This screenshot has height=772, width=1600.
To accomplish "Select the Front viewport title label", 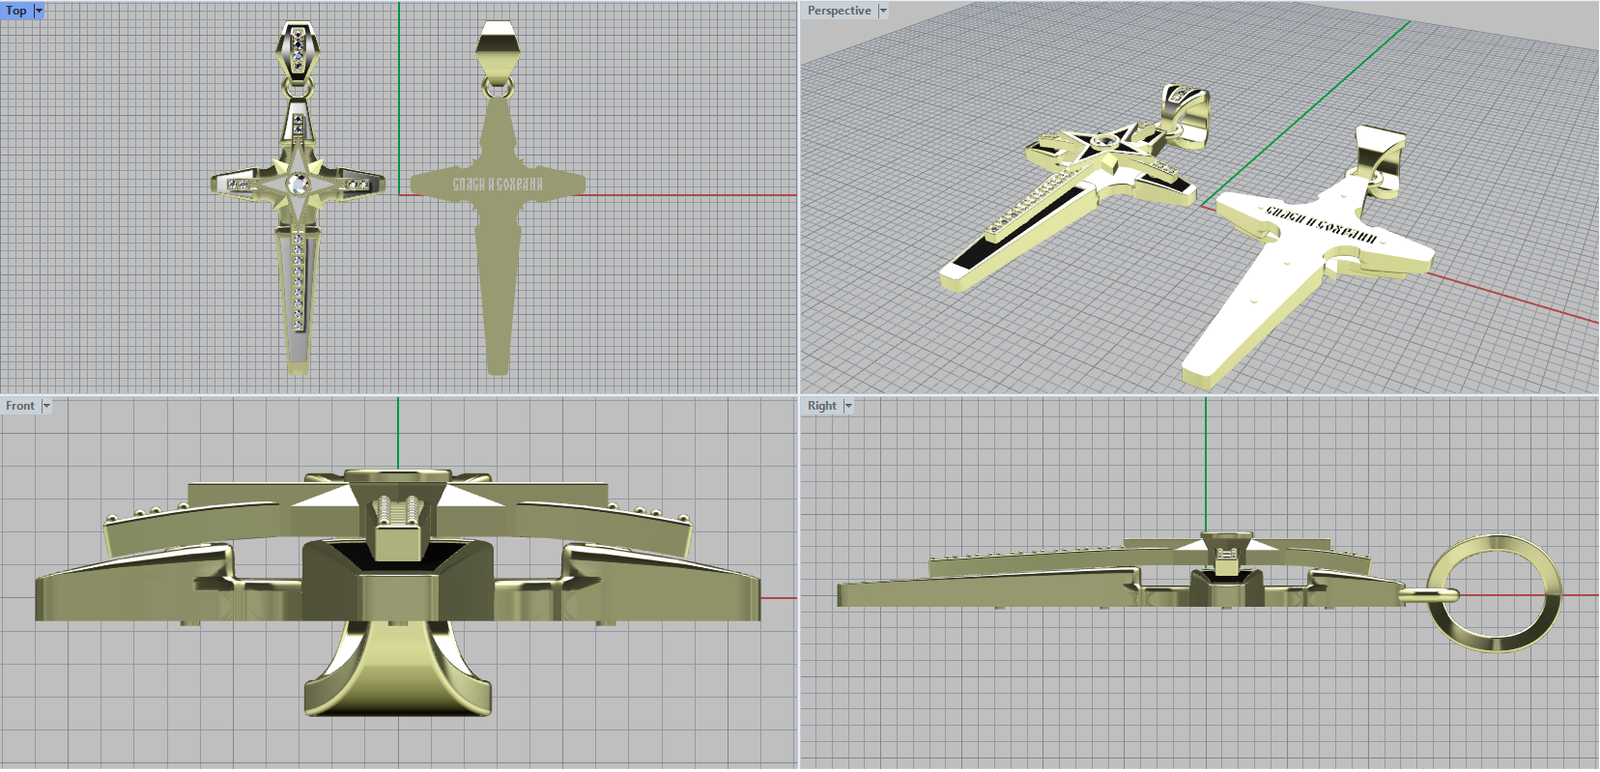I will click(20, 406).
